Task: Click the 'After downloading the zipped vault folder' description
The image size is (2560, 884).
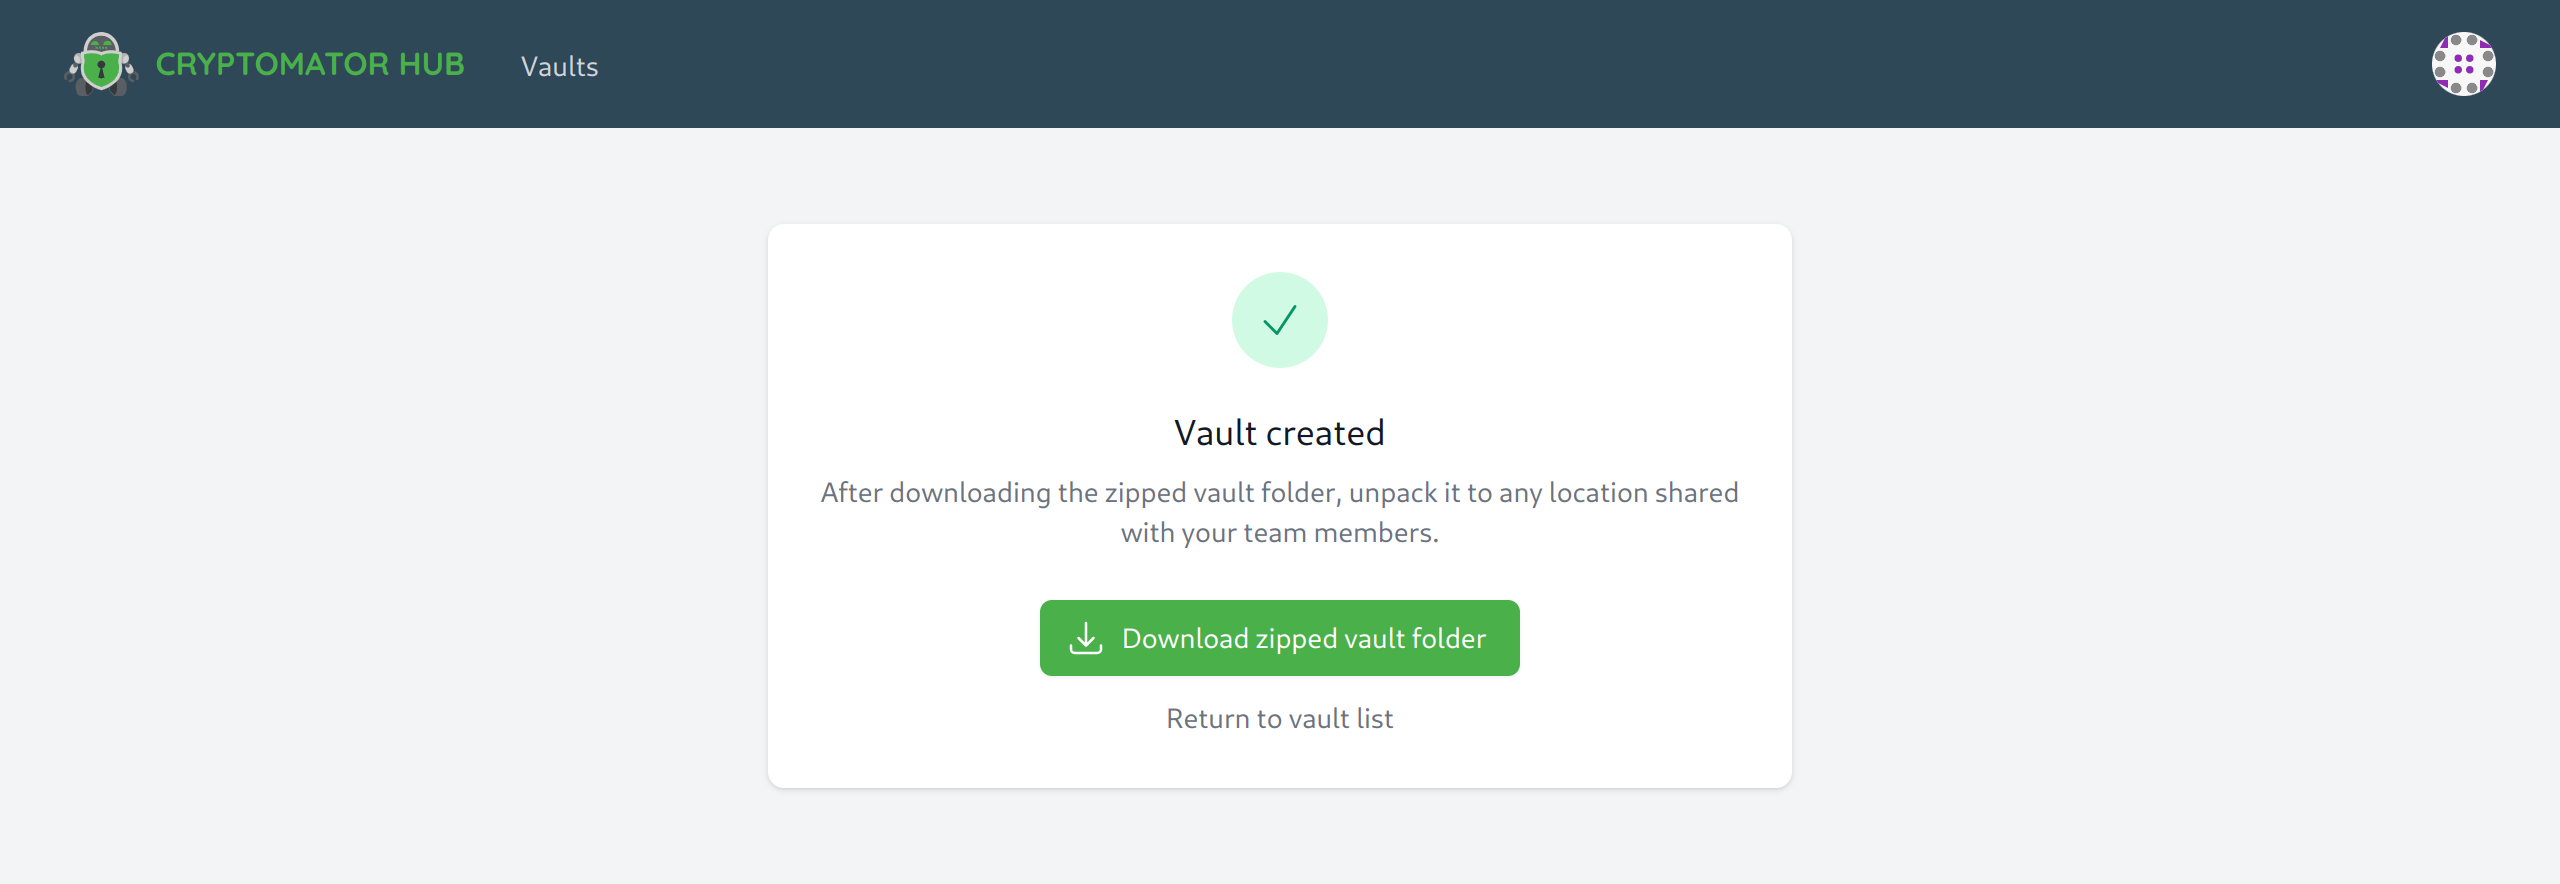Action: tap(1279, 512)
